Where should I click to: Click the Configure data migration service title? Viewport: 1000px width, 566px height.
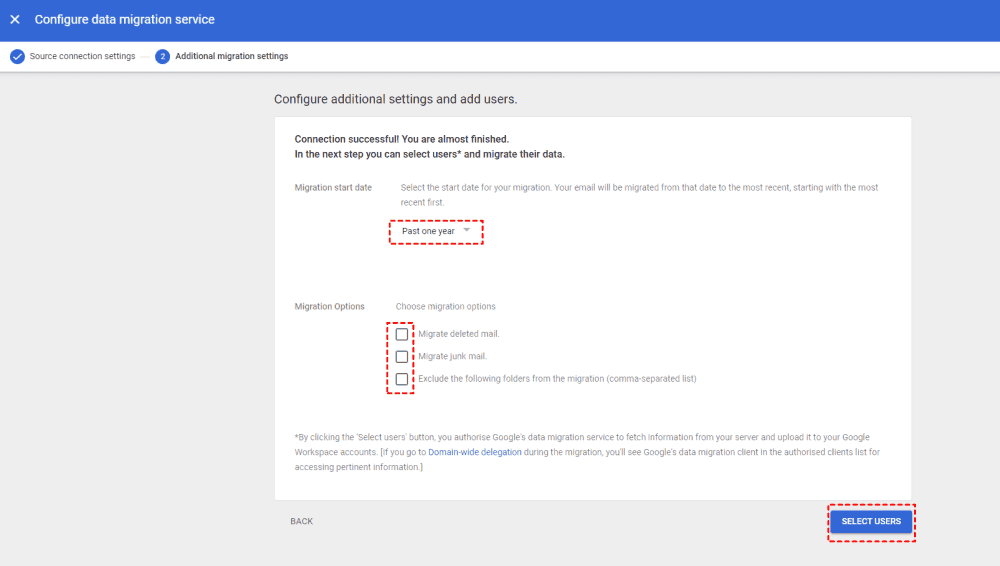[124, 20]
